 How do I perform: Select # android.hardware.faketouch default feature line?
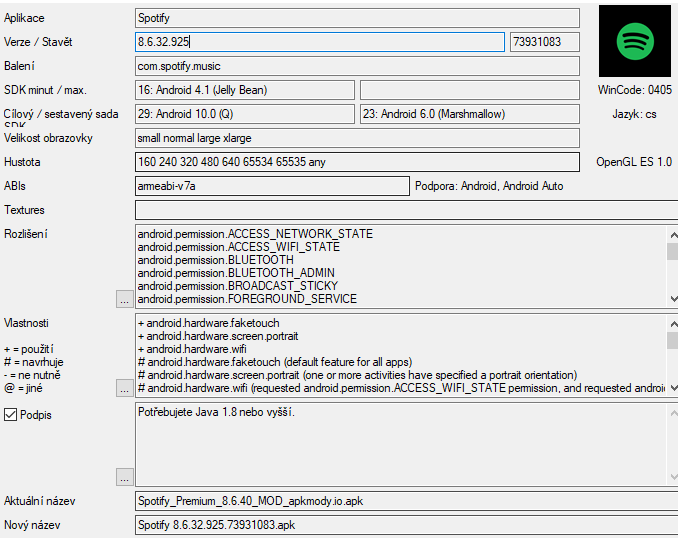pos(275,362)
